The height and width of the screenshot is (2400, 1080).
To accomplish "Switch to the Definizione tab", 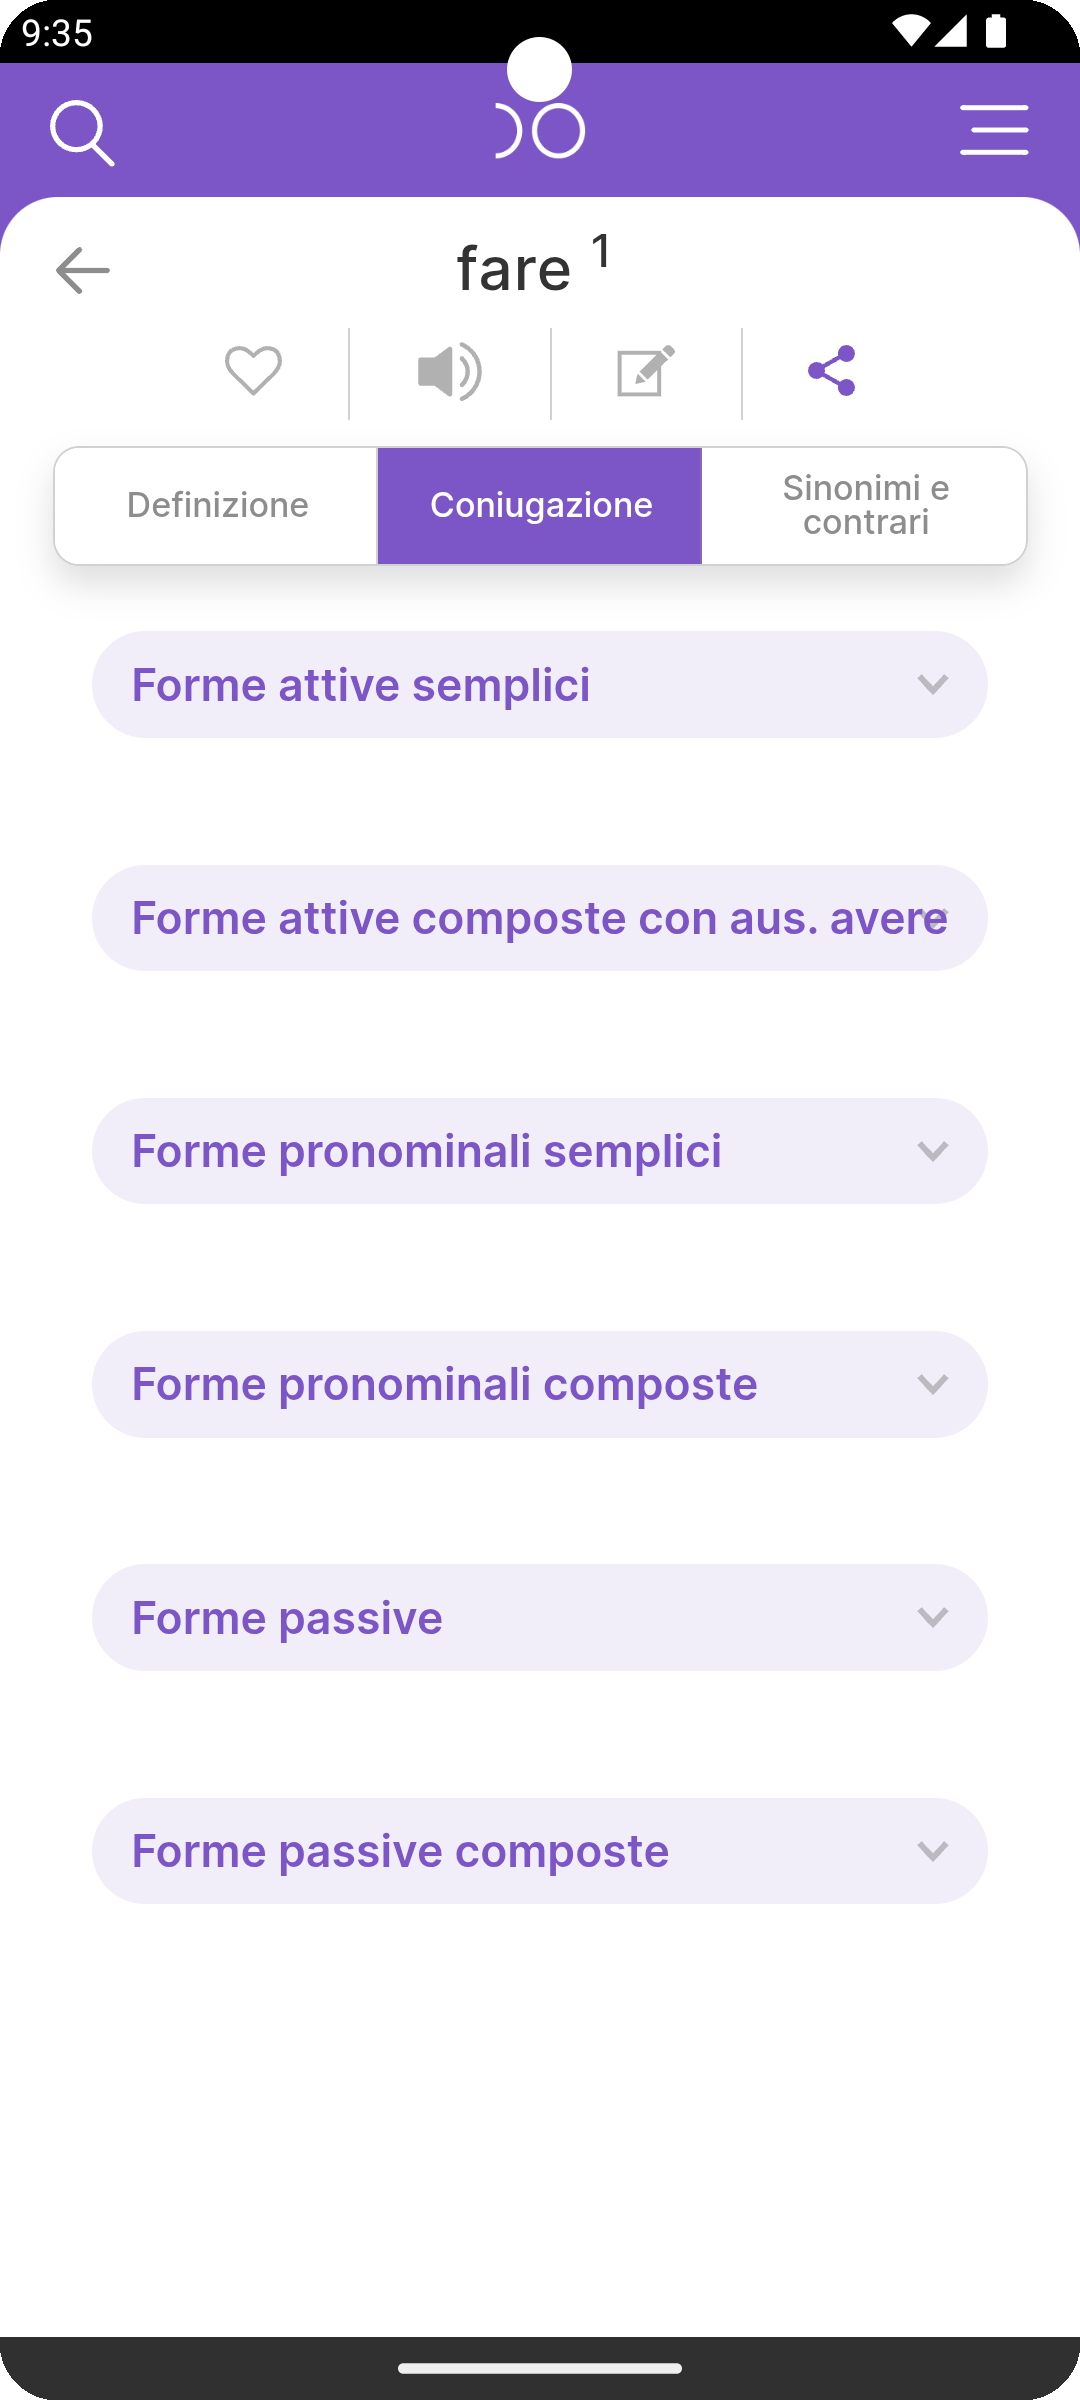I will pyautogui.click(x=217, y=505).
